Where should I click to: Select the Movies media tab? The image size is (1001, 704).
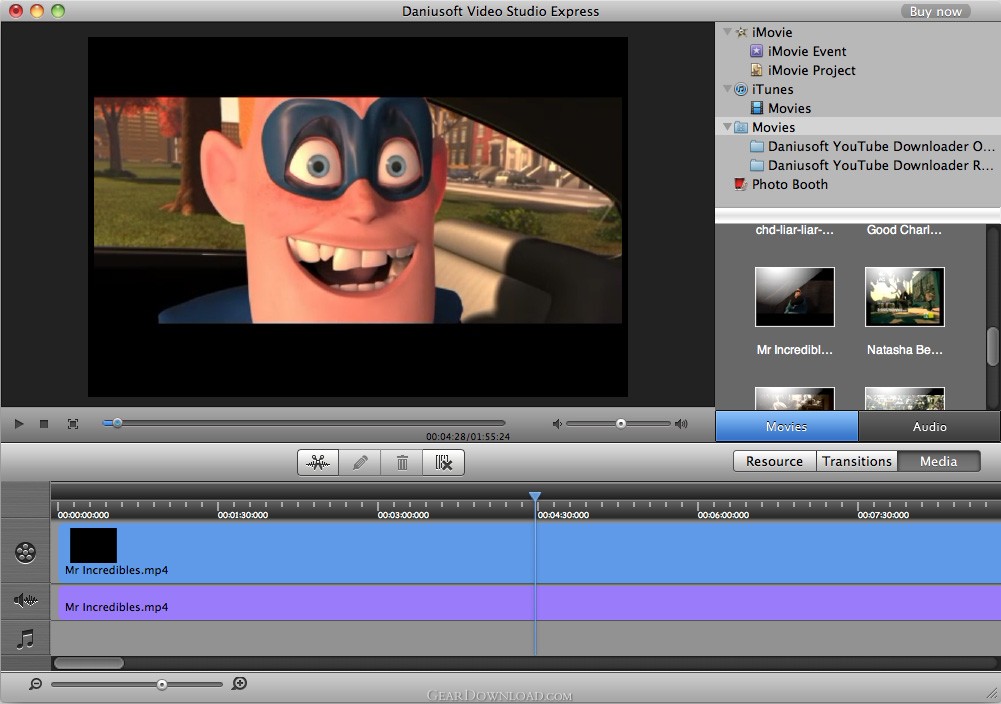[786, 426]
